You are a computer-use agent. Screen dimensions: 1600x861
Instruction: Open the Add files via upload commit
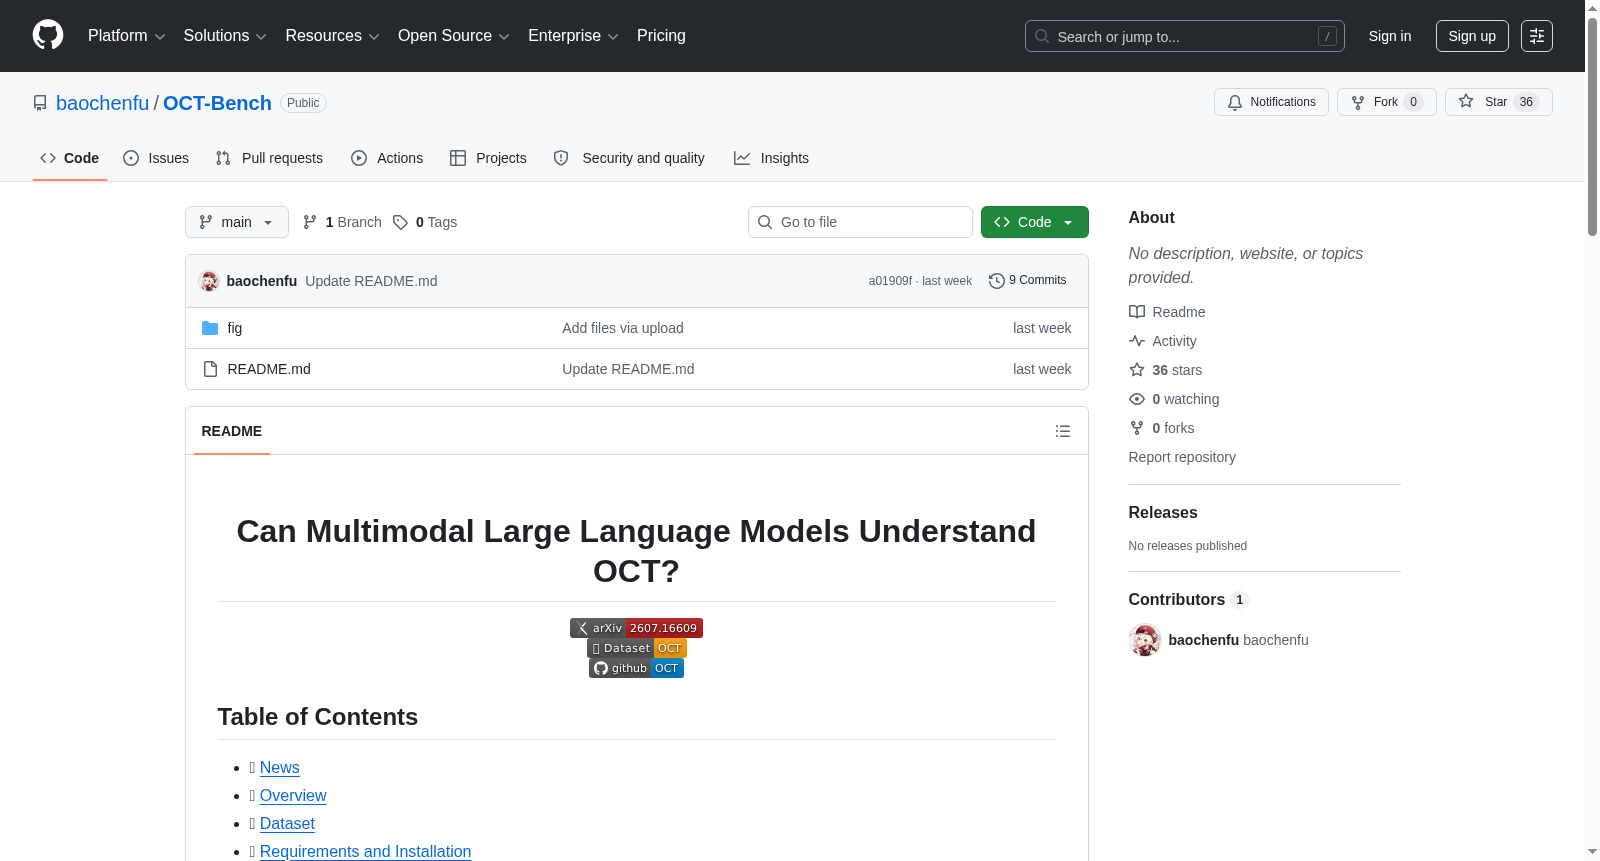[x=623, y=328]
